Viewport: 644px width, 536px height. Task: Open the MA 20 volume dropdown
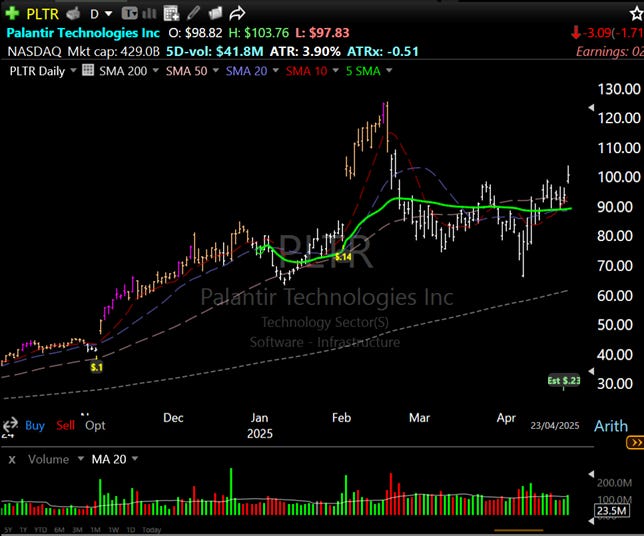coord(135,459)
